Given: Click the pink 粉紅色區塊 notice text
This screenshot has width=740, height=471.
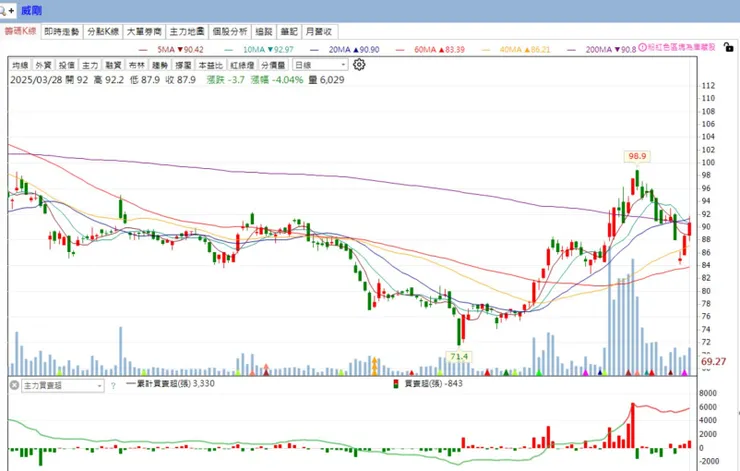Looking at the screenshot, I should point(681,47).
